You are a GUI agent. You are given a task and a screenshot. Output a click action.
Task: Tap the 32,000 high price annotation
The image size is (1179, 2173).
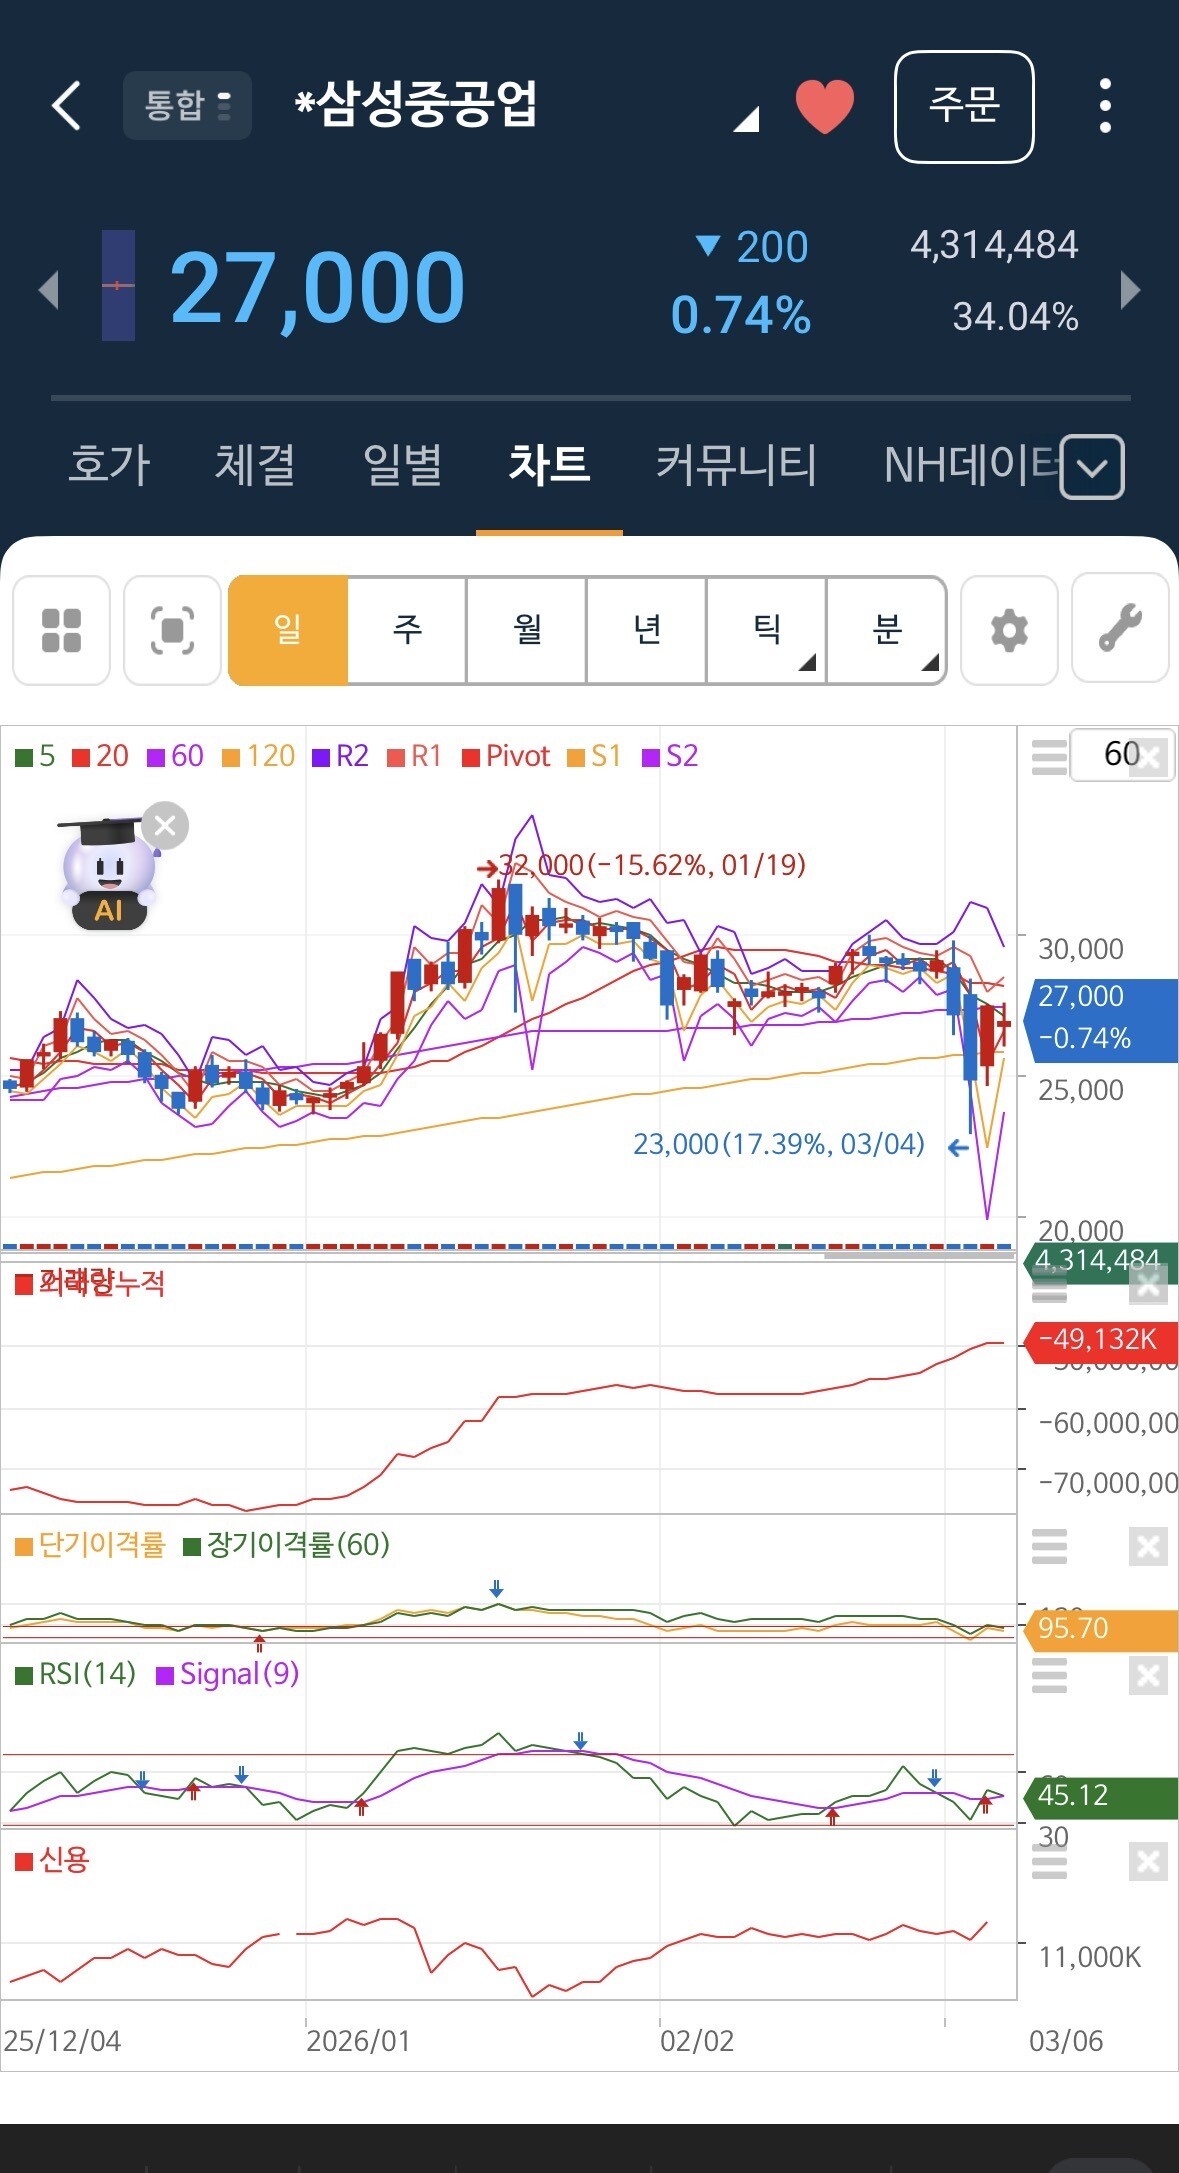[x=642, y=866]
